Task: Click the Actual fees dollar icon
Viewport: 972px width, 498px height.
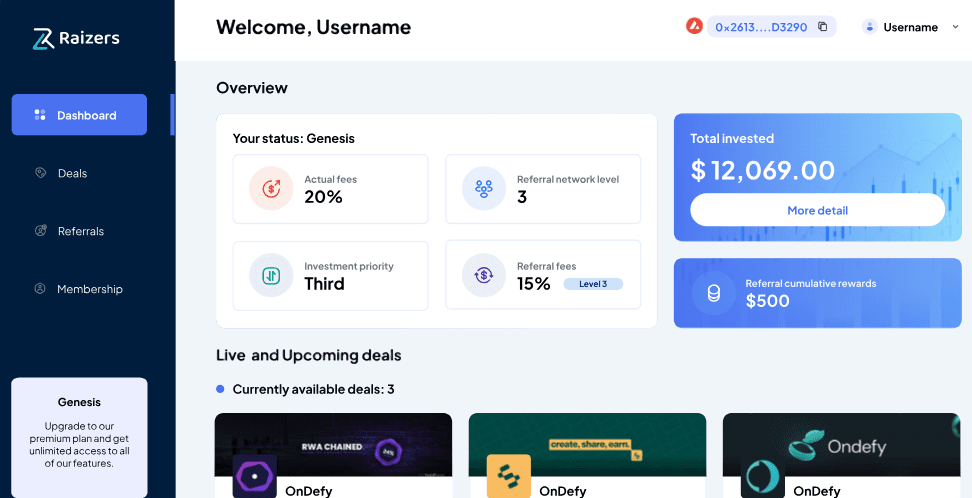Action: [x=271, y=189]
